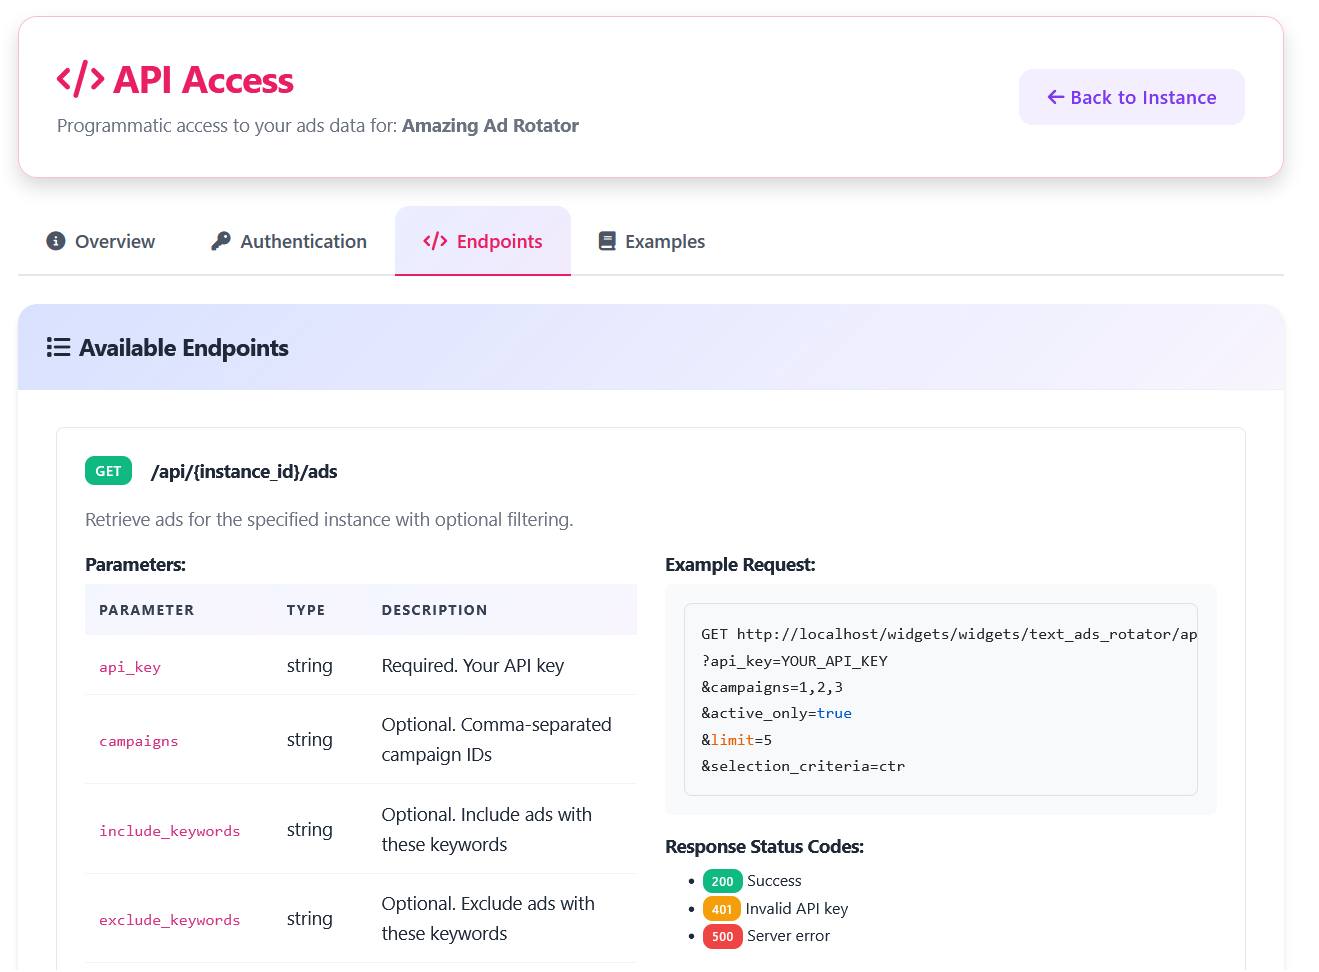
Task: Click the &limit=5 code line
Action: point(737,740)
